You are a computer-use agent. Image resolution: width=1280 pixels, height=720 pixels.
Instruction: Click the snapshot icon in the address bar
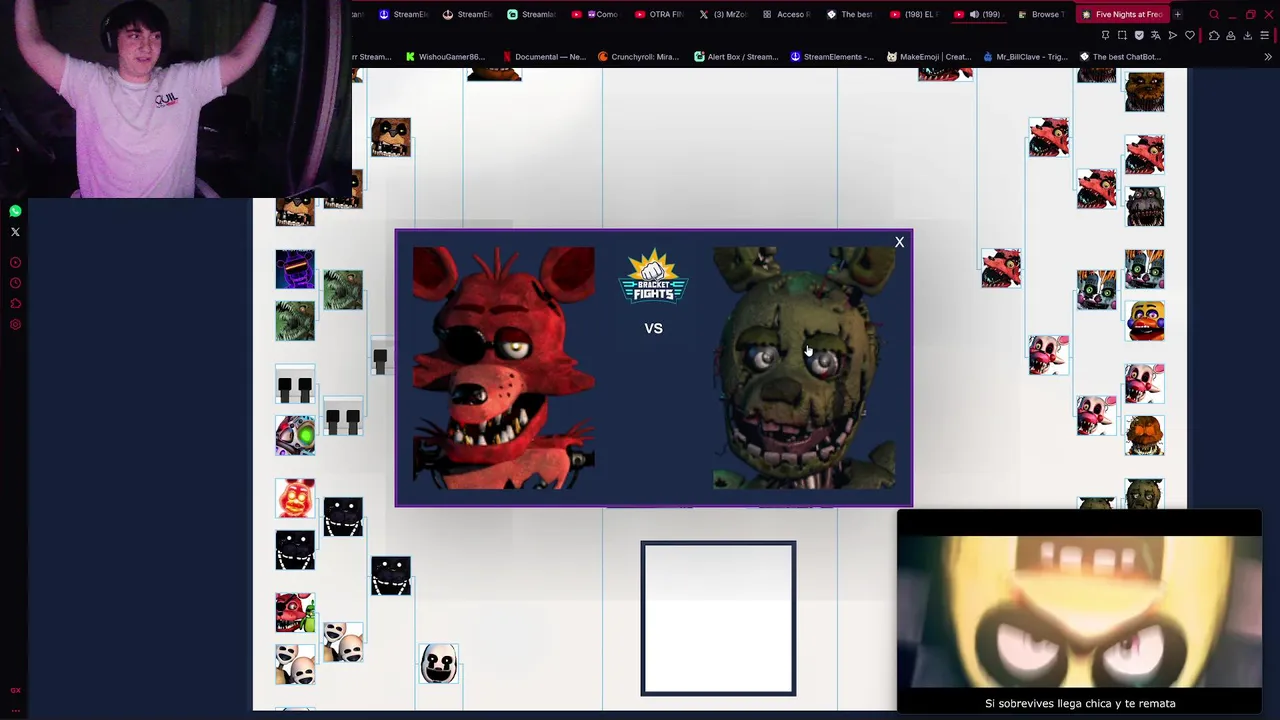1122,35
